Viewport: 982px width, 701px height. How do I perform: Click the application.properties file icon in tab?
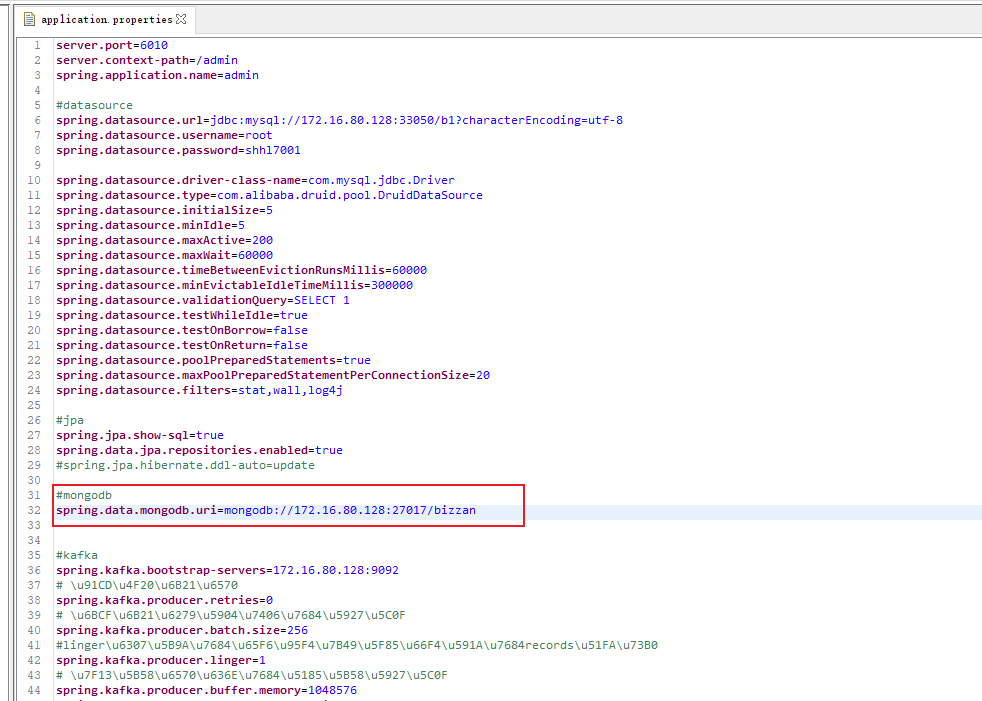click(x=28, y=19)
